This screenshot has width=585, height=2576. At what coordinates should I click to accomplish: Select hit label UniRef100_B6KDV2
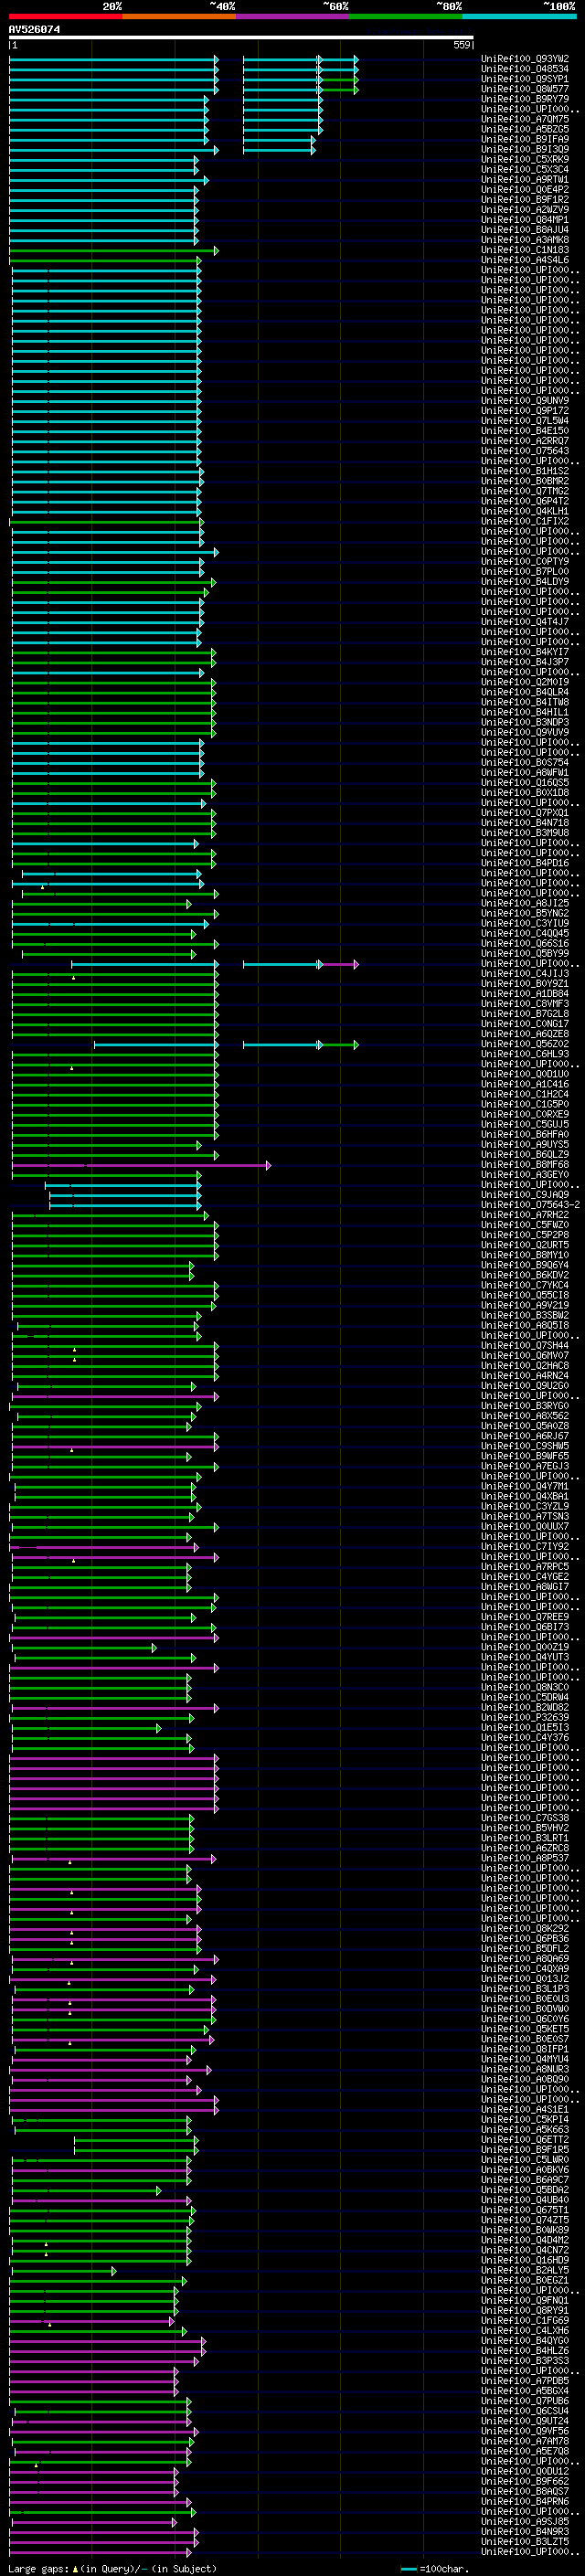point(525,1276)
